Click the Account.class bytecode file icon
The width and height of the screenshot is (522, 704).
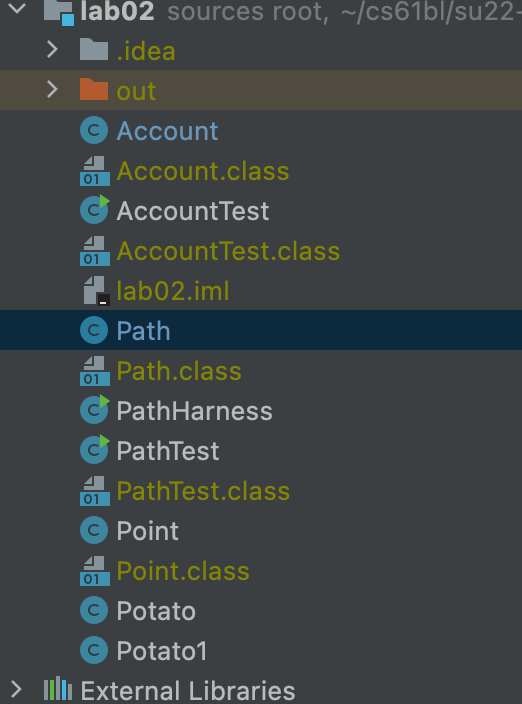tap(95, 171)
